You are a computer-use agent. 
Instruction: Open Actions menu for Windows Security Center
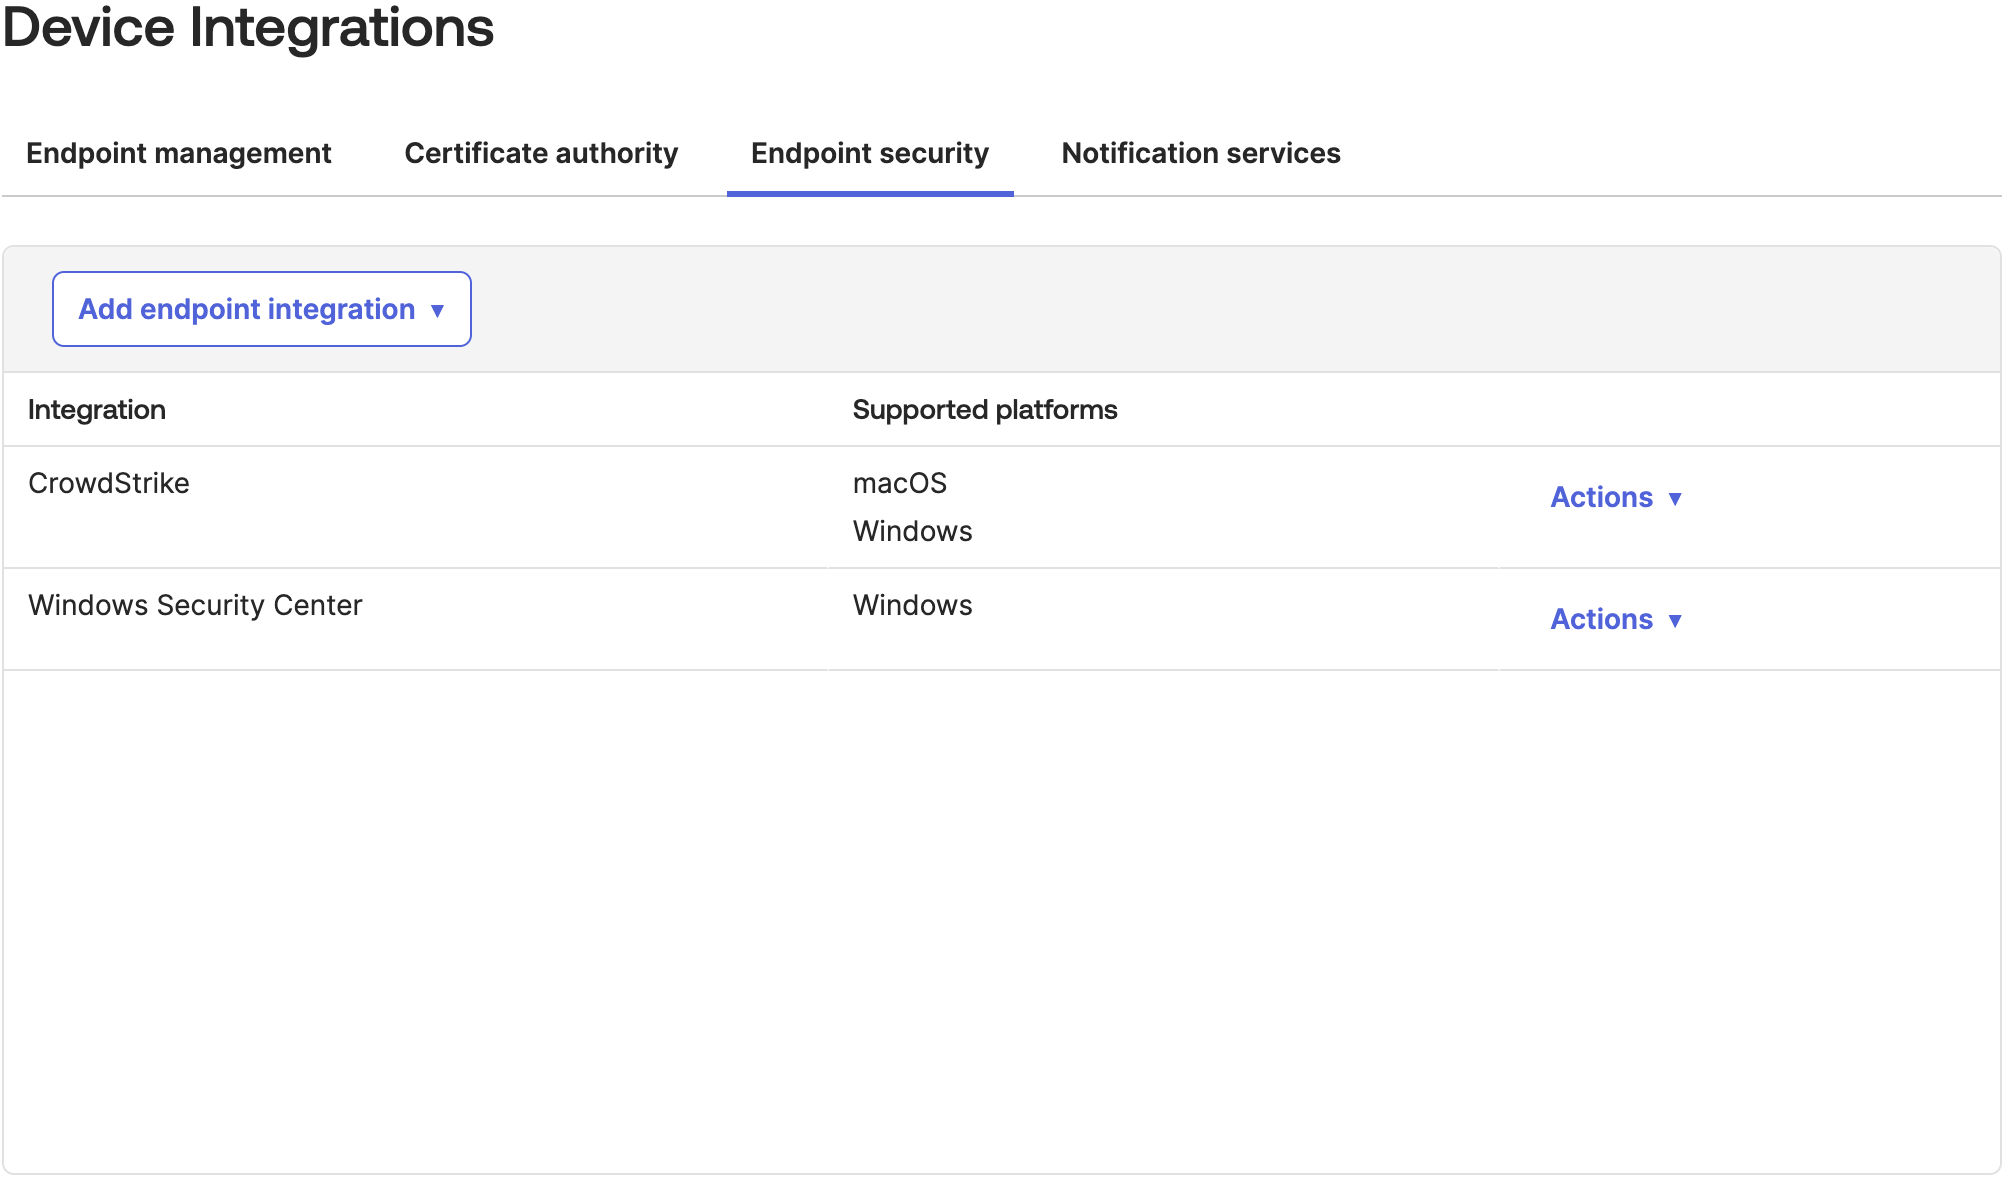[1601, 619]
